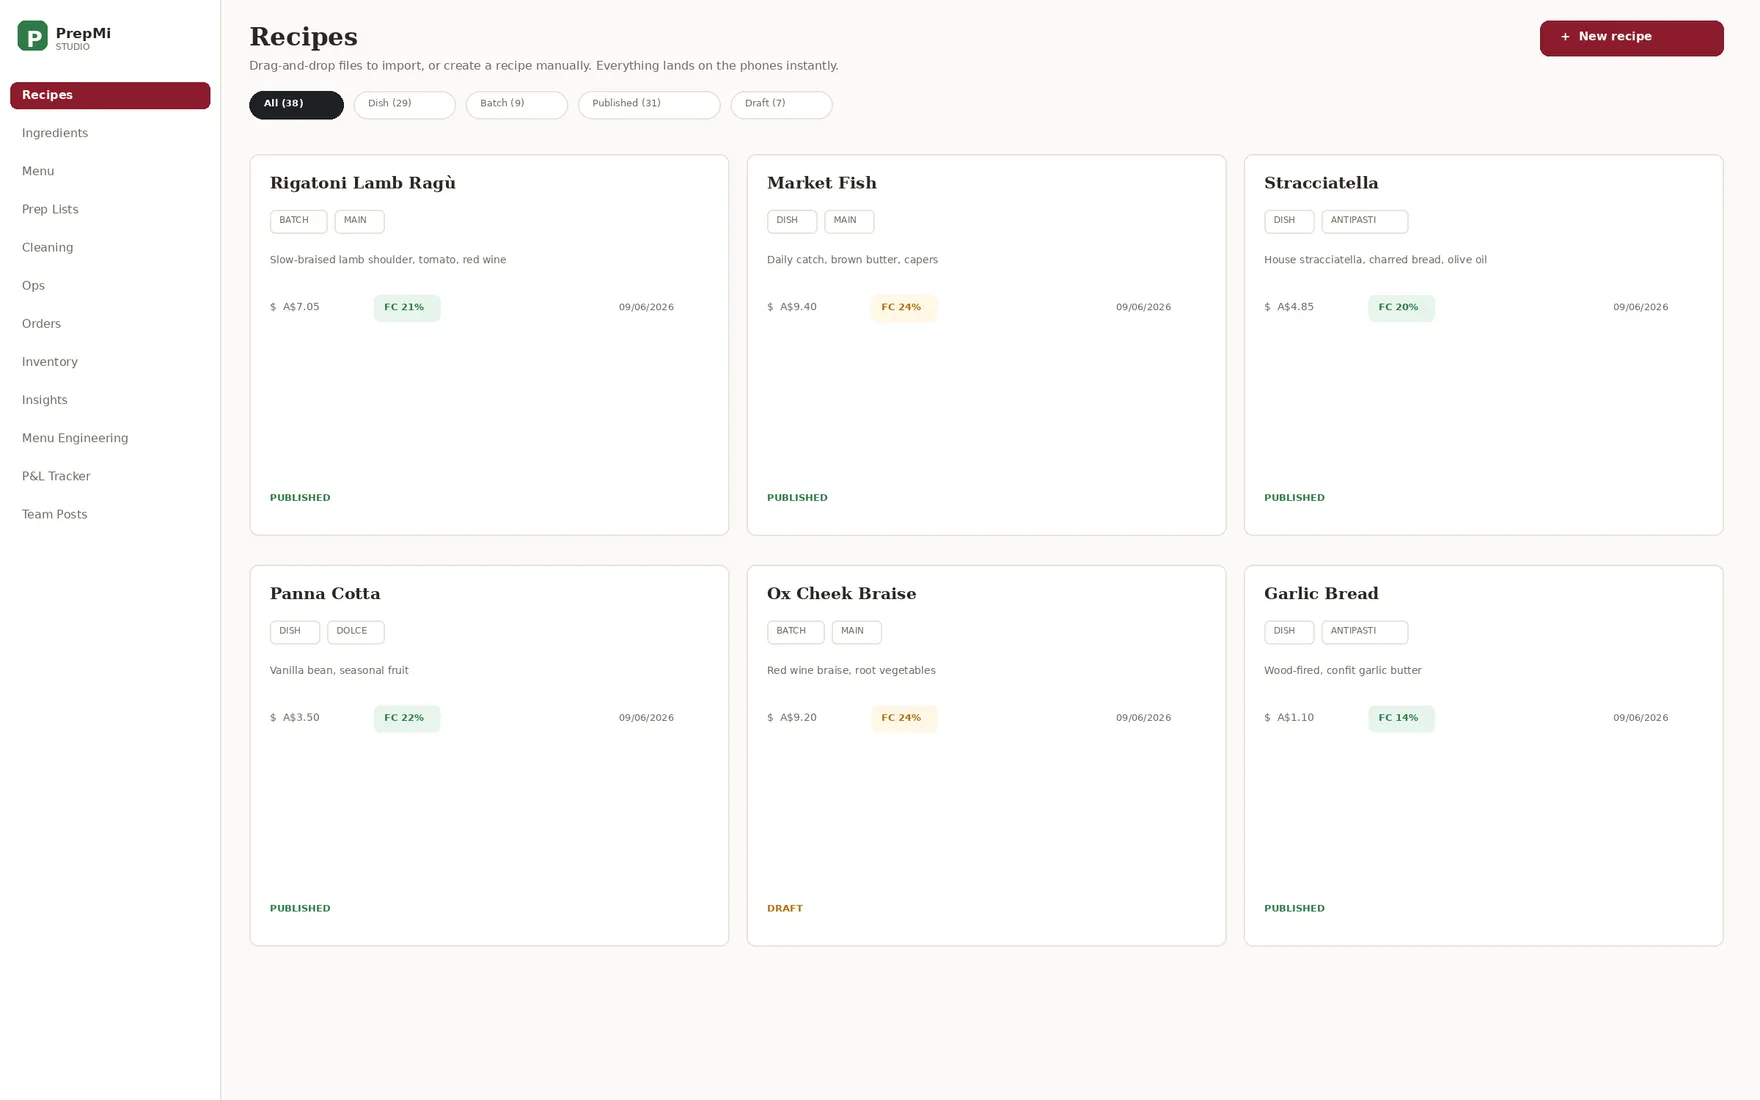
Task: Click cost A$7.05 on Rigatoni card
Action: click(301, 307)
